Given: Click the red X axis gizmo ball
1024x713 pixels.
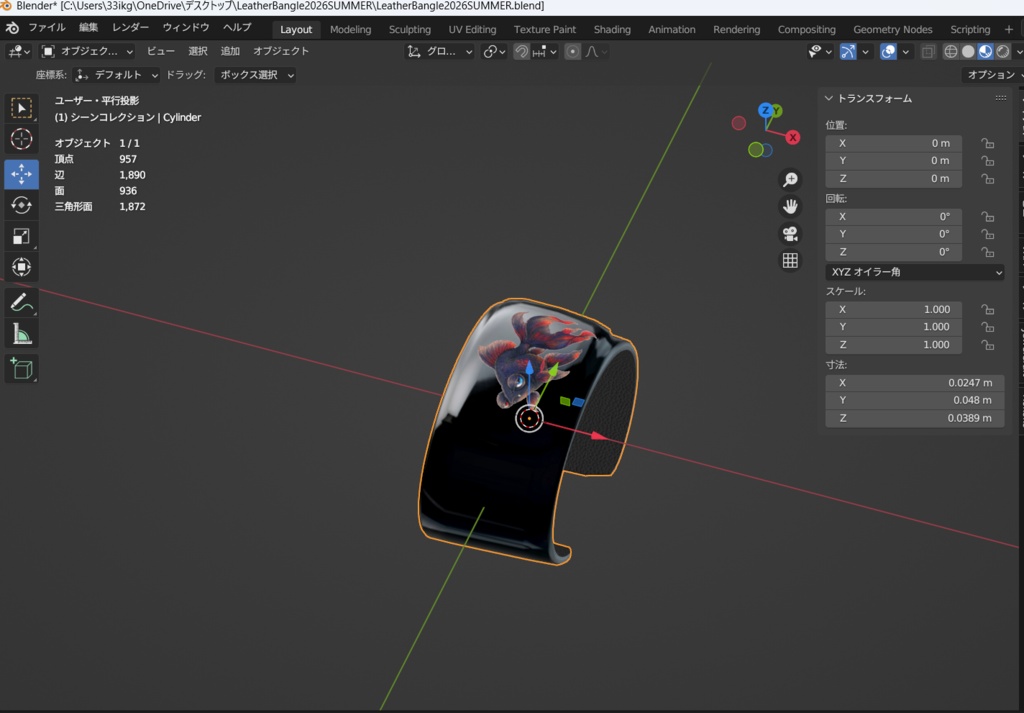Looking at the screenshot, I should tap(792, 137).
